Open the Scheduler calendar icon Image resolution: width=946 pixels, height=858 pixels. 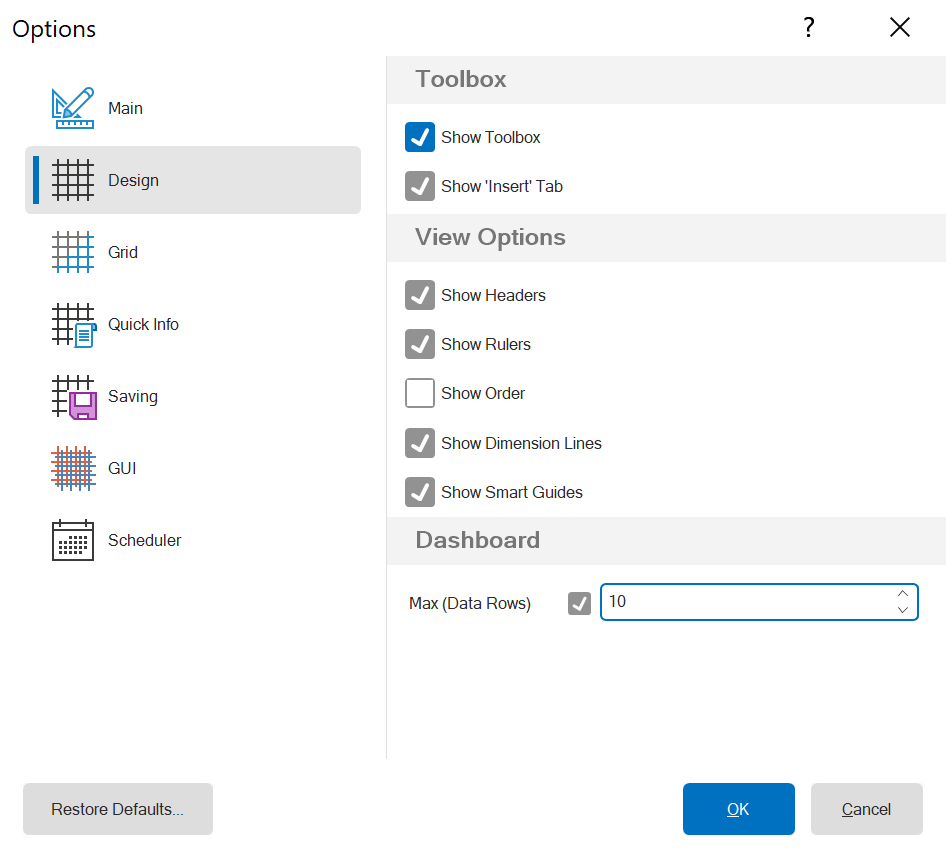(73, 540)
